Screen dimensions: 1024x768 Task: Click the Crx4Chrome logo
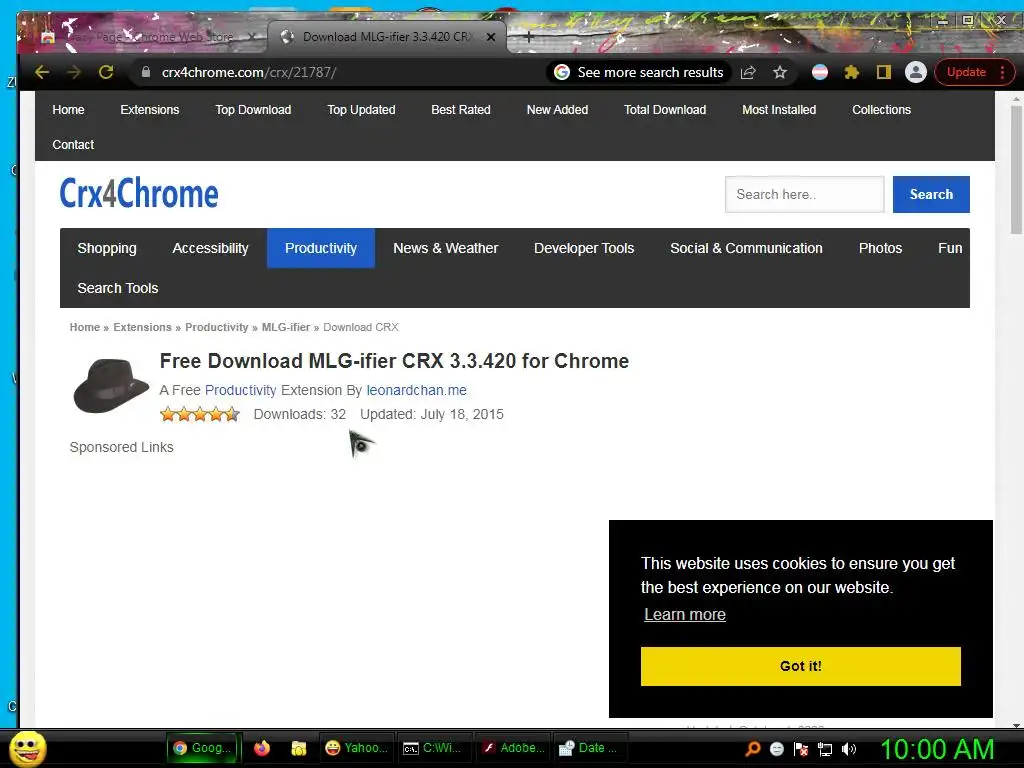139,193
